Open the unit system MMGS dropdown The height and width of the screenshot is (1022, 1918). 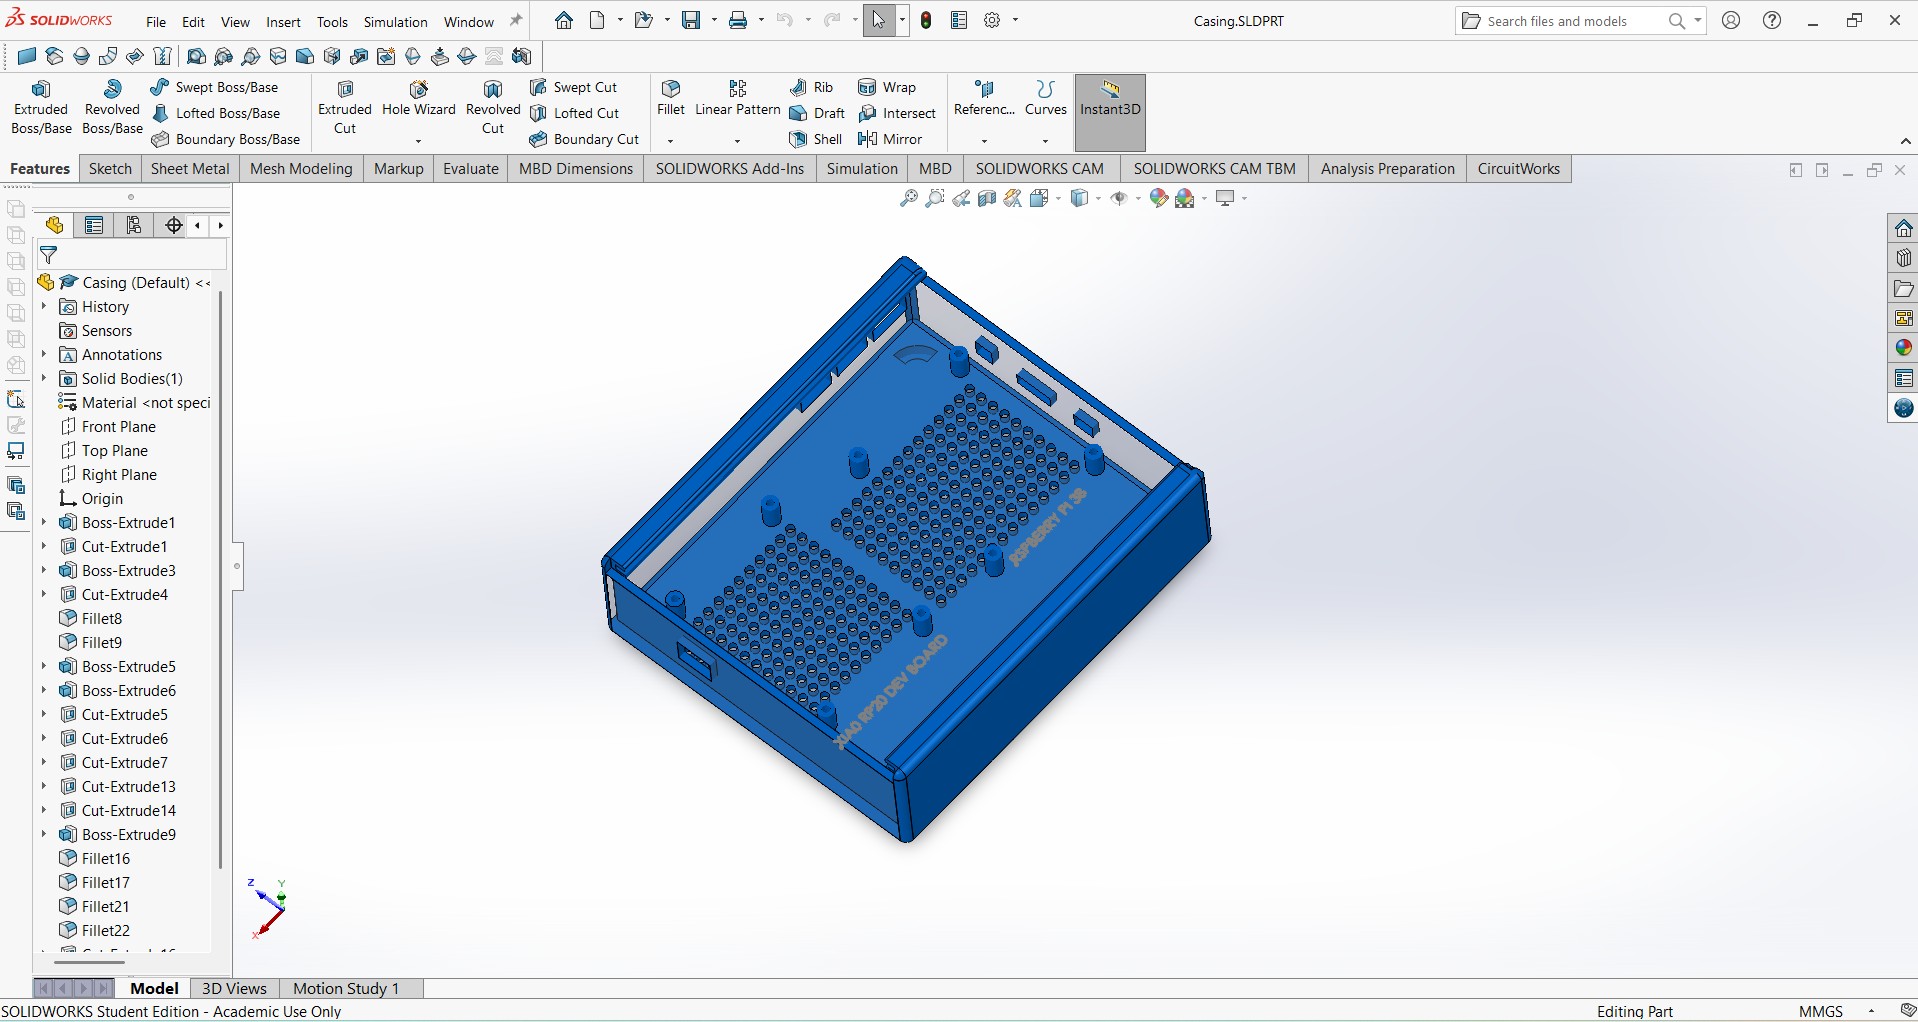1871,1011
